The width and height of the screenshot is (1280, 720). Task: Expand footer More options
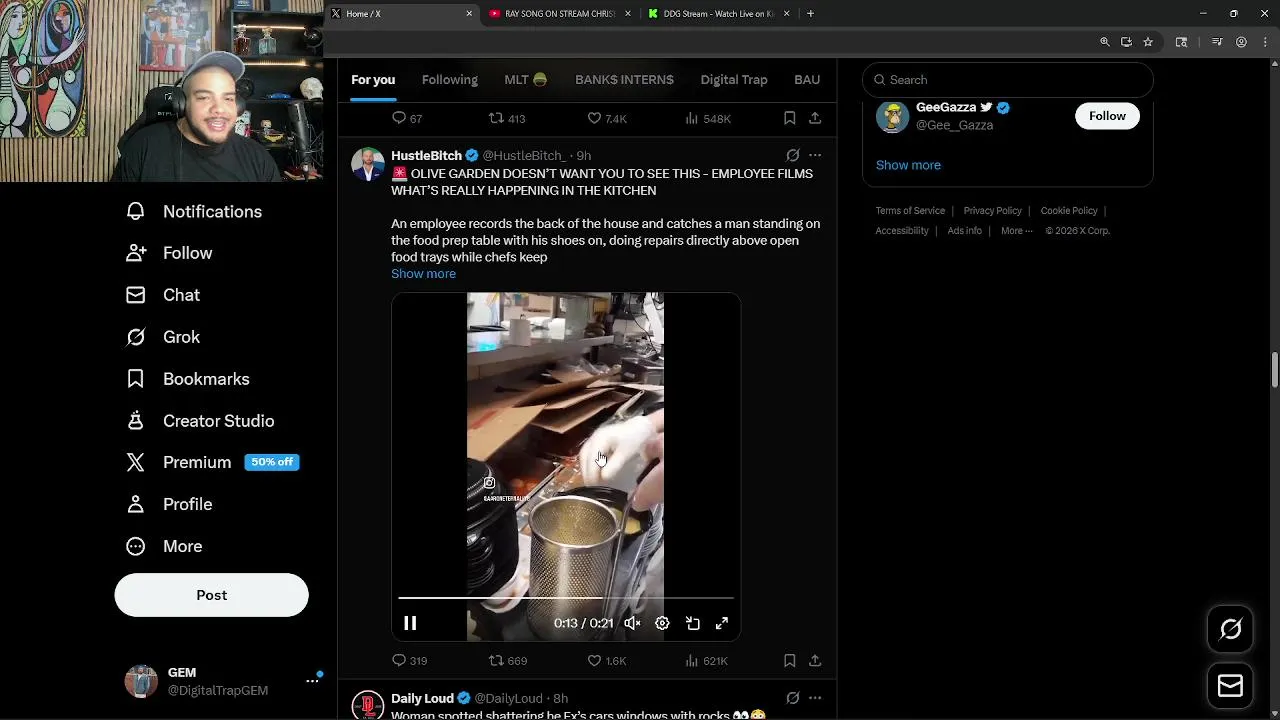click(x=1016, y=231)
